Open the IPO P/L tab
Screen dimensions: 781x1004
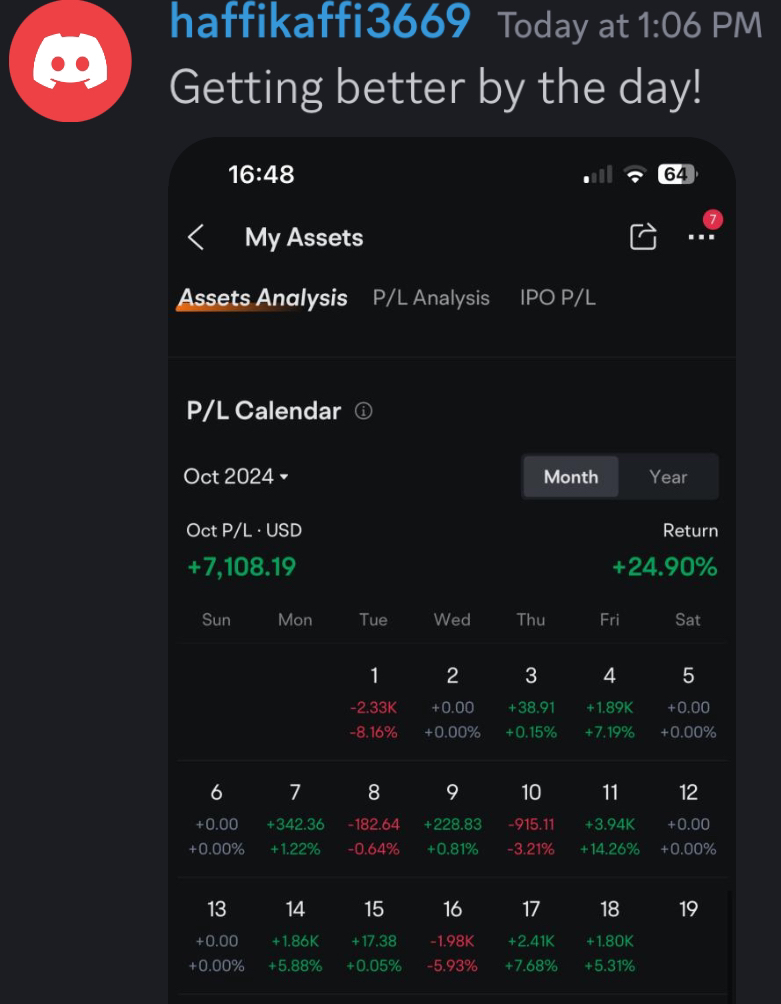pyautogui.click(x=558, y=298)
